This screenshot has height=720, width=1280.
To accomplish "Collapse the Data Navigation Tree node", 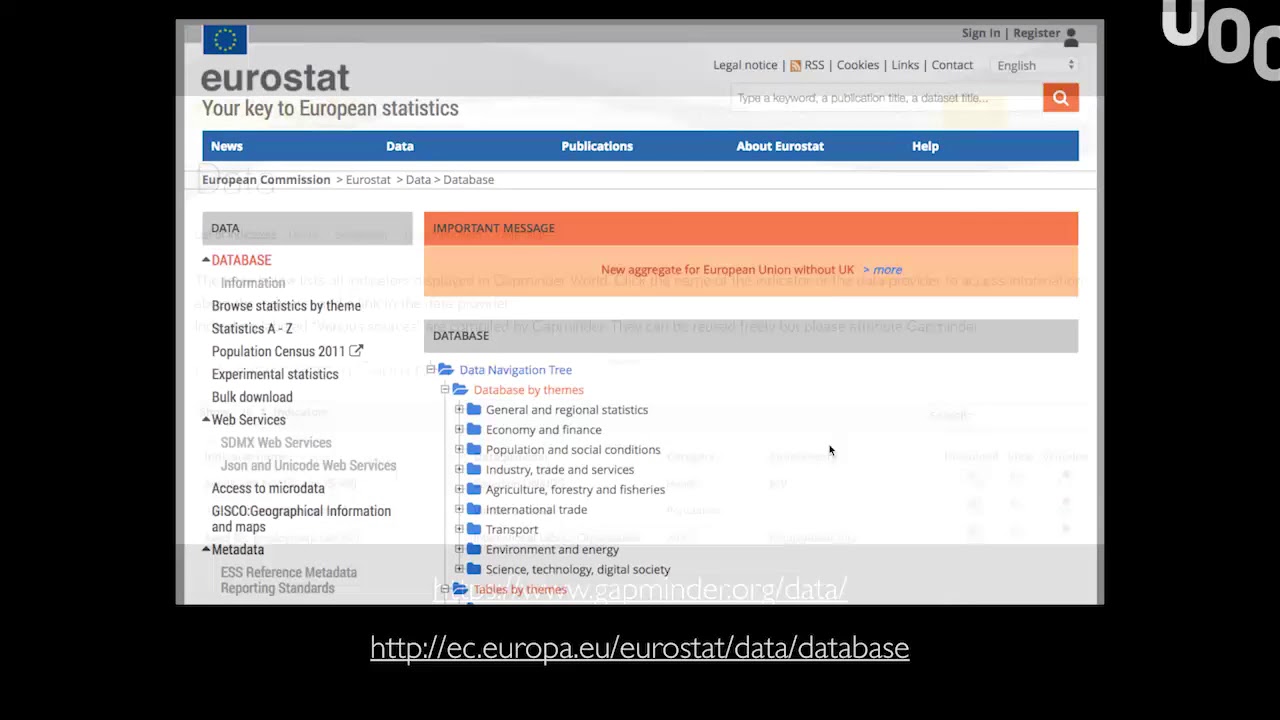I will pyautogui.click(x=431, y=370).
